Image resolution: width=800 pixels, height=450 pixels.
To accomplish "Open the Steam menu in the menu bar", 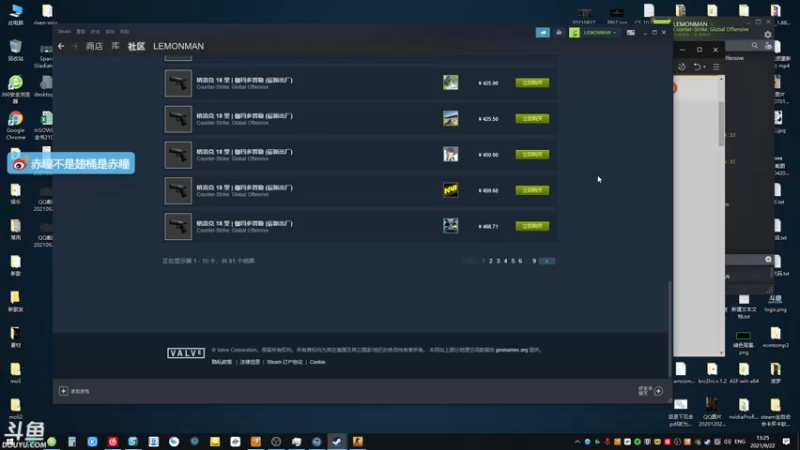I will click(x=64, y=32).
